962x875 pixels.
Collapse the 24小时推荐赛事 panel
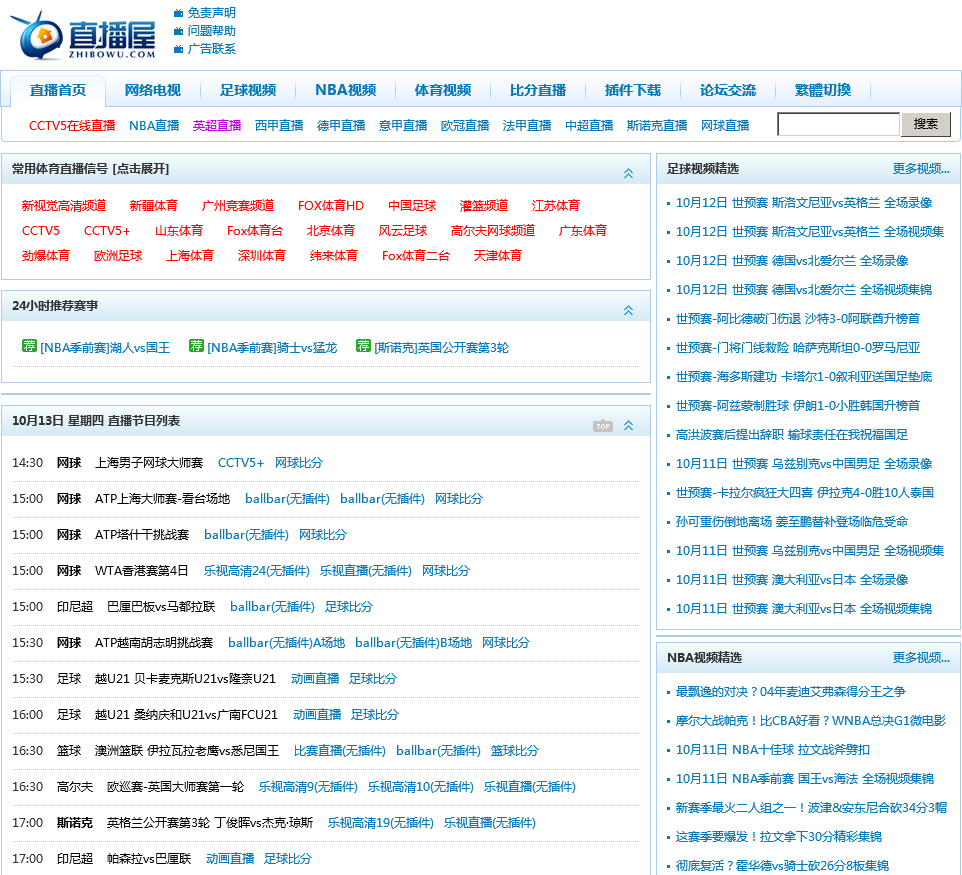628,310
